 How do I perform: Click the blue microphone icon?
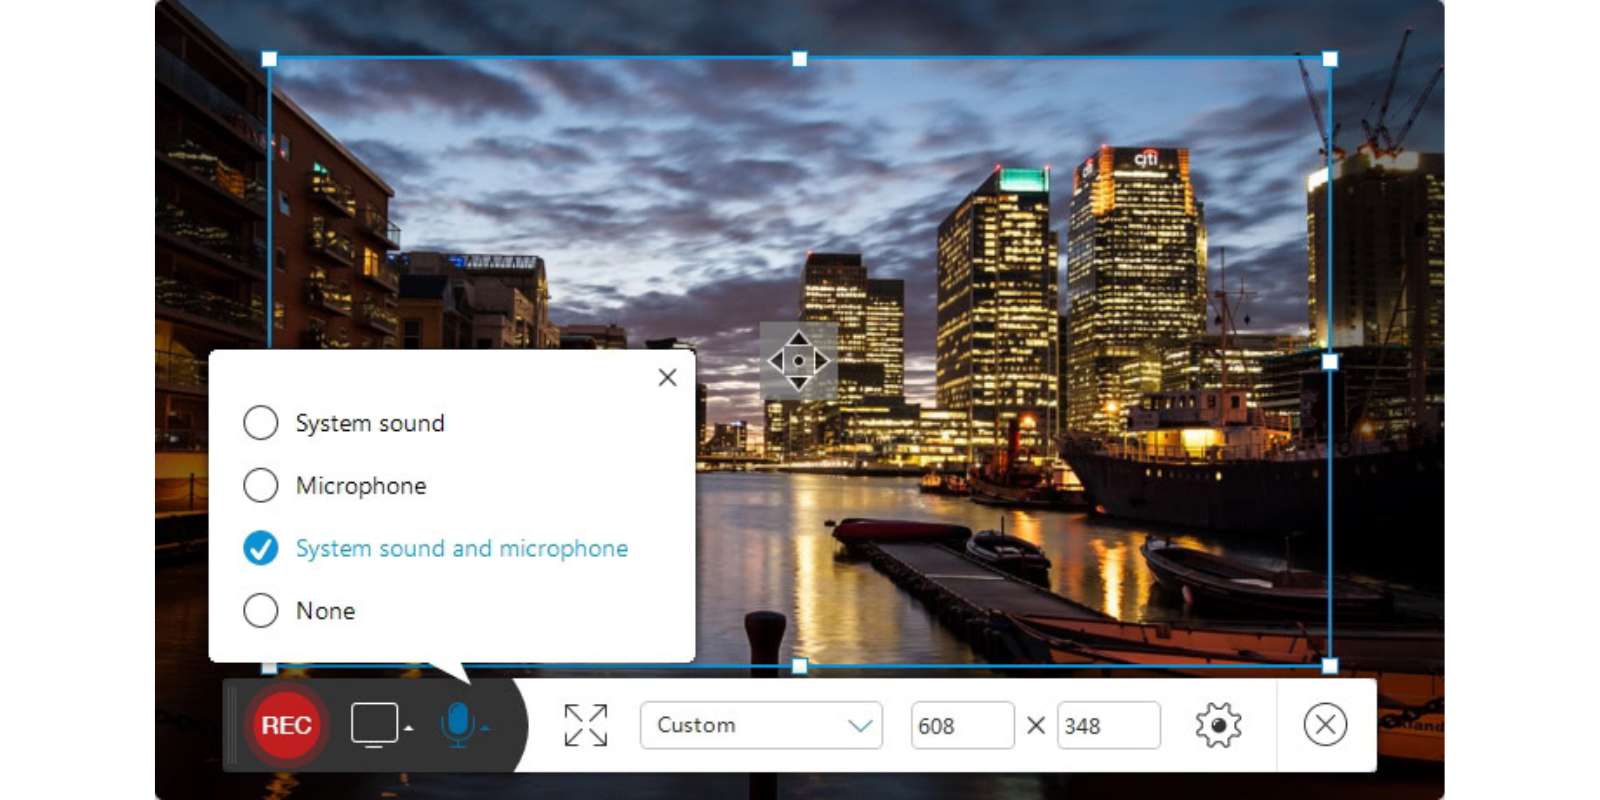click(x=457, y=724)
